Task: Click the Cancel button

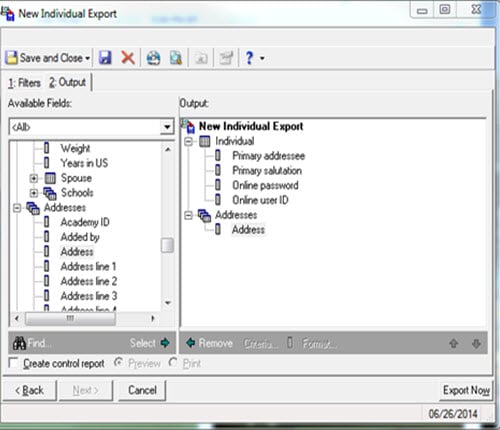Action: pos(142,390)
